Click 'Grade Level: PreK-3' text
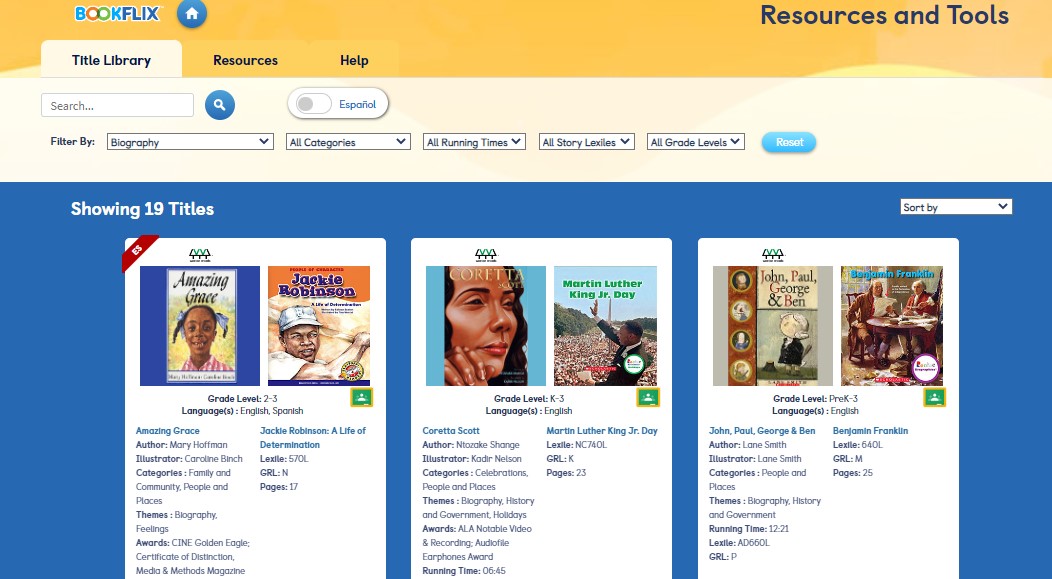Viewport: 1052px width, 579px height. click(815, 399)
